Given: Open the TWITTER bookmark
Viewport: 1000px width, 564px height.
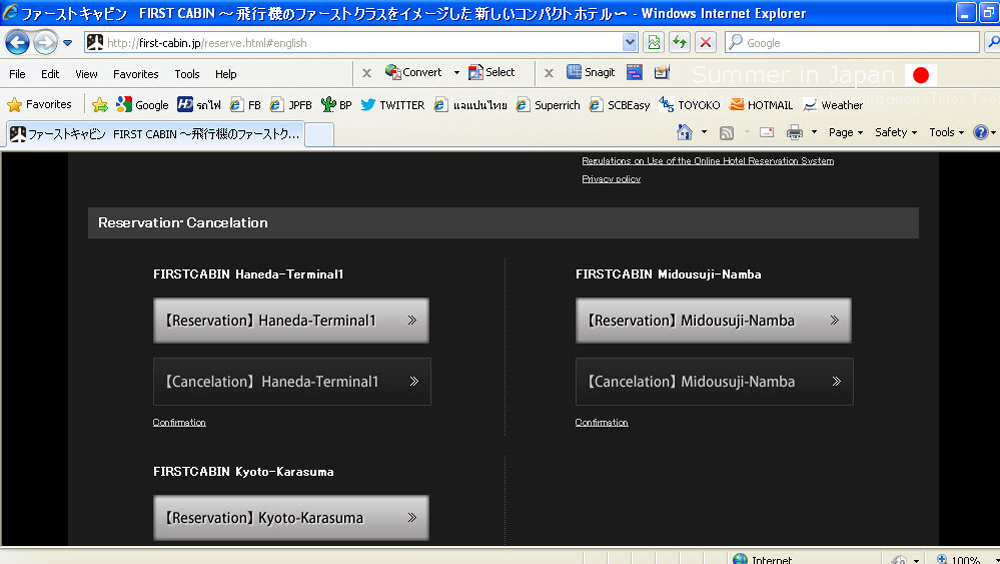Looking at the screenshot, I should pyautogui.click(x=392, y=105).
